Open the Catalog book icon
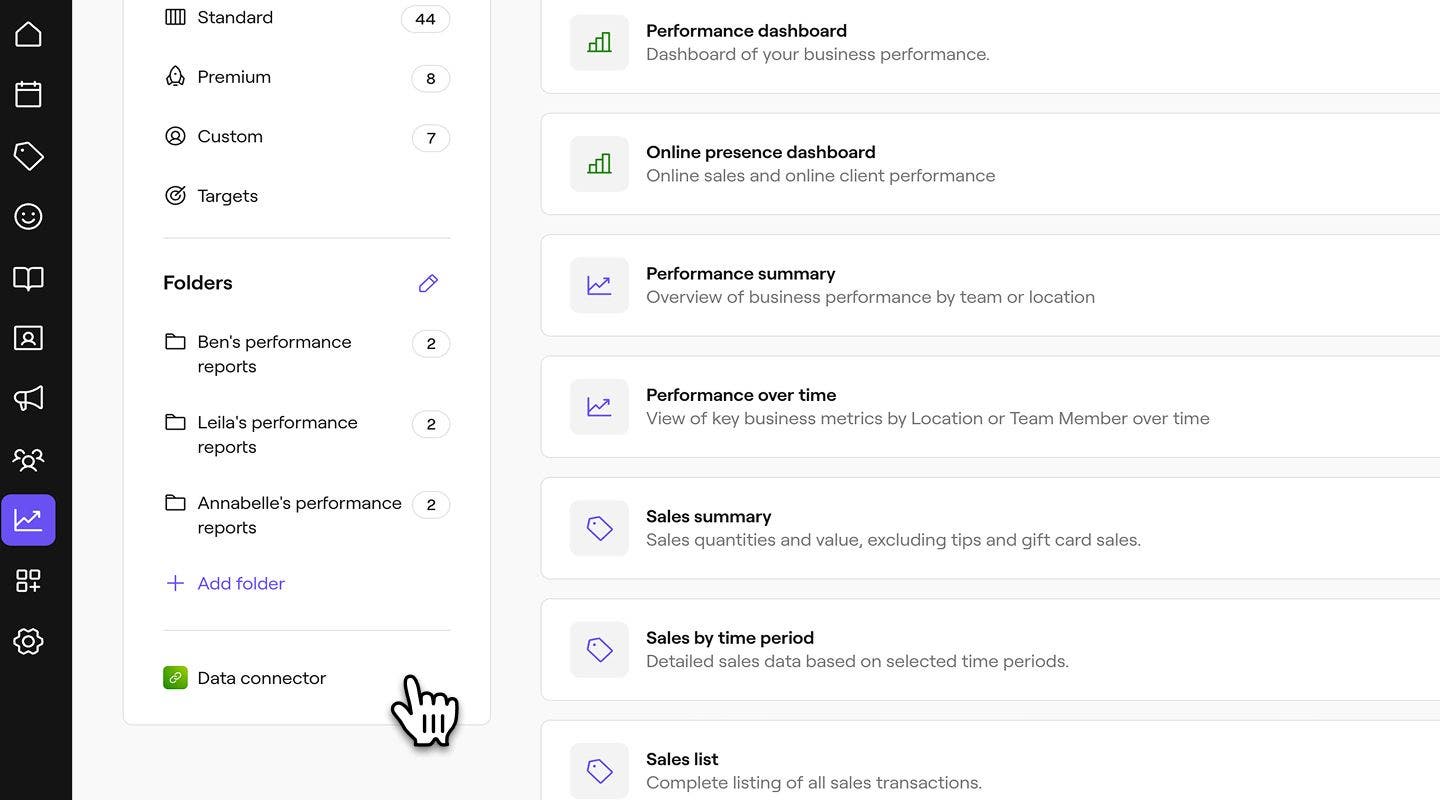The height and width of the screenshot is (800, 1440). pos(28,278)
